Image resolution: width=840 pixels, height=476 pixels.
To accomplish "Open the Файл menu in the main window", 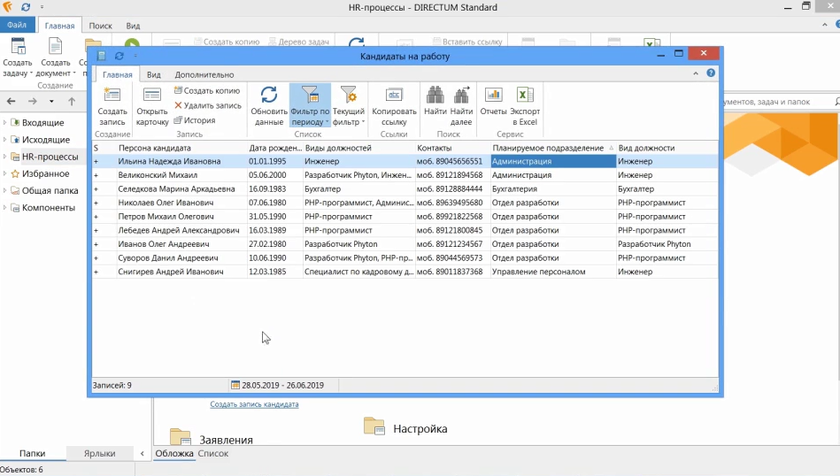I will tap(17, 26).
